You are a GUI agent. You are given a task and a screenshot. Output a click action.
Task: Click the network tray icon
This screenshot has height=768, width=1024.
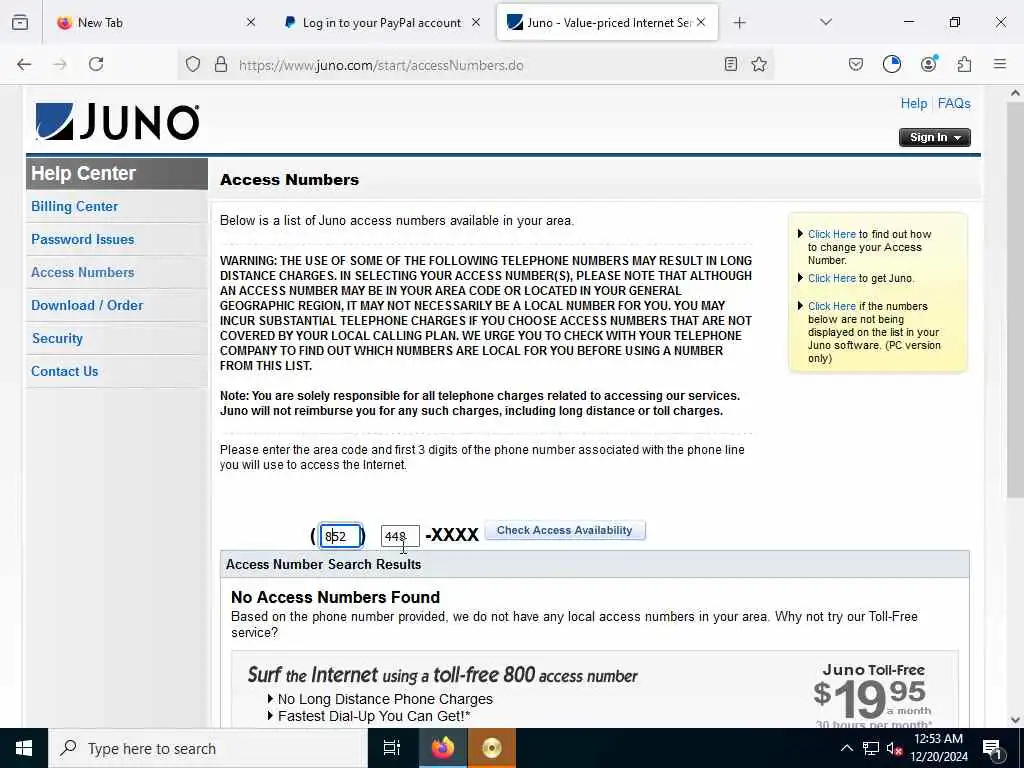pos(871,748)
